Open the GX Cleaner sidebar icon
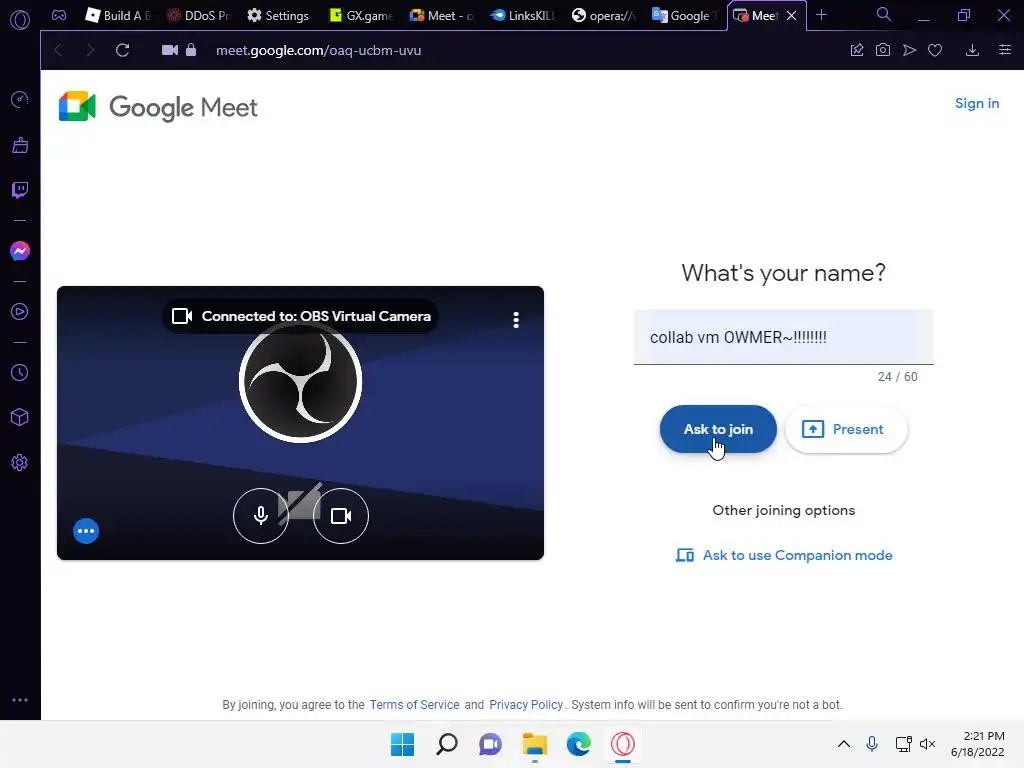1024x768 pixels. (20, 145)
